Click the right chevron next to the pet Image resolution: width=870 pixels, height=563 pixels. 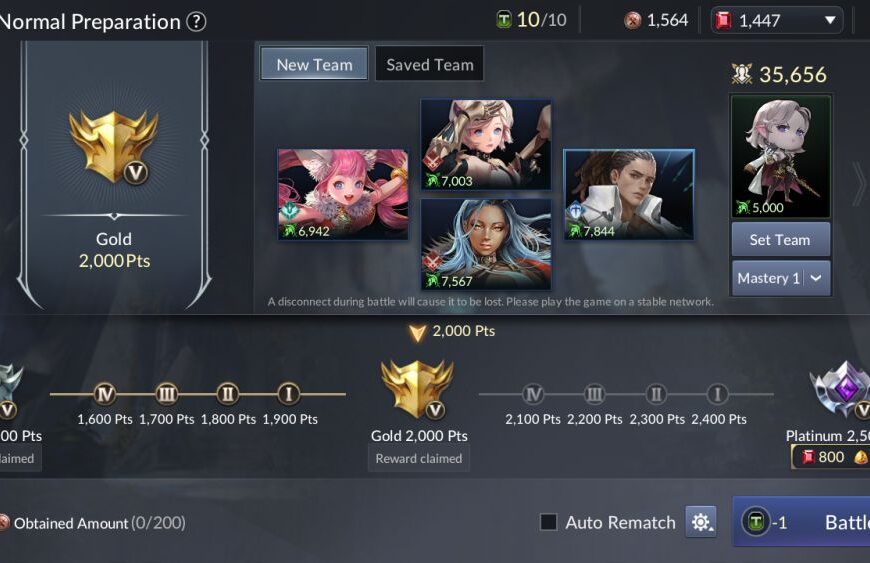point(859,184)
